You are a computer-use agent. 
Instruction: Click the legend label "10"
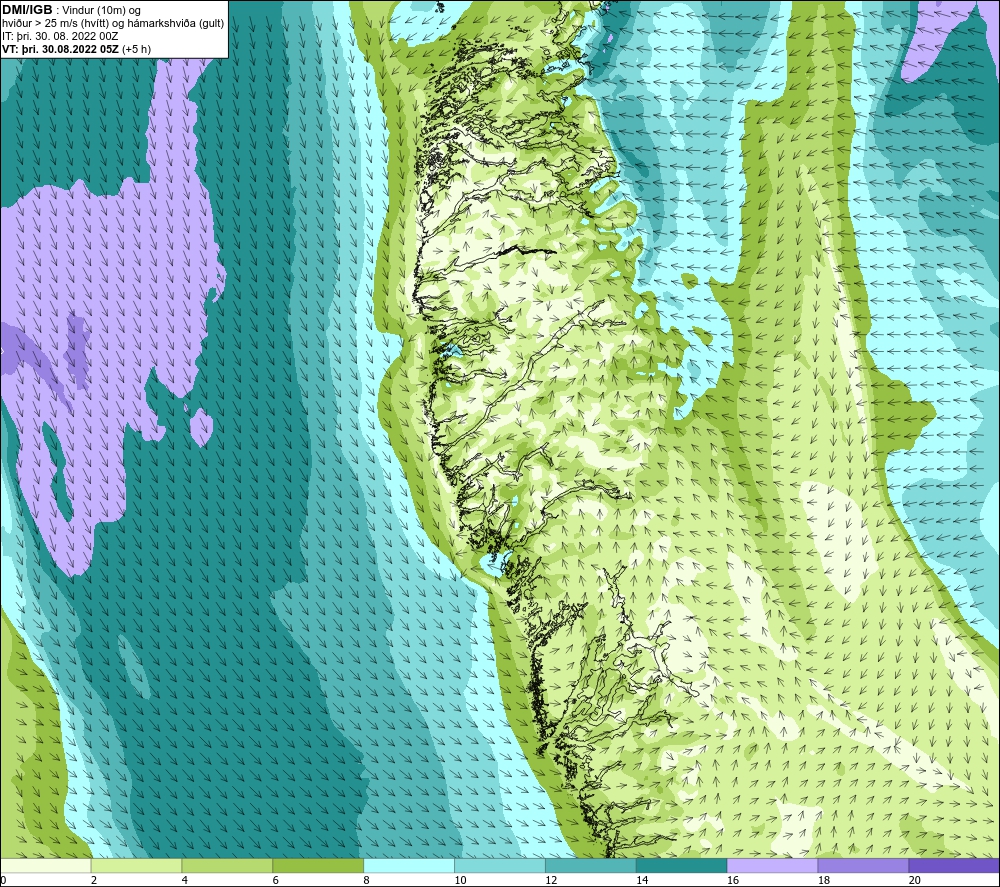click(460, 880)
